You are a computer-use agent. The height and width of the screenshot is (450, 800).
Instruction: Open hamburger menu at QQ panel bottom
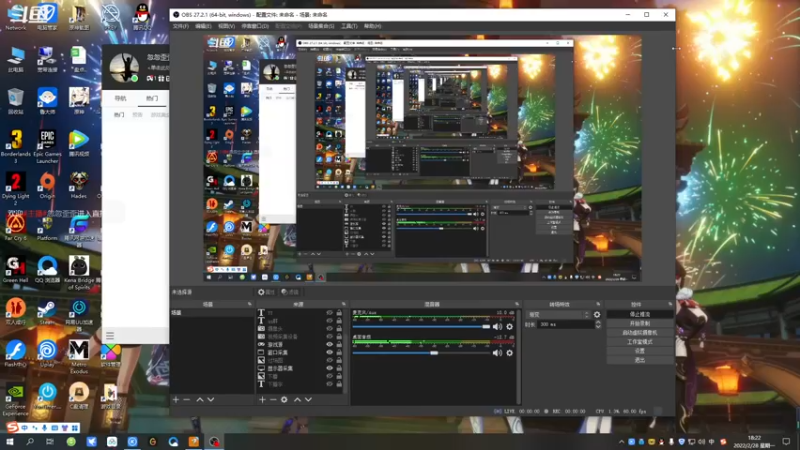point(110,335)
